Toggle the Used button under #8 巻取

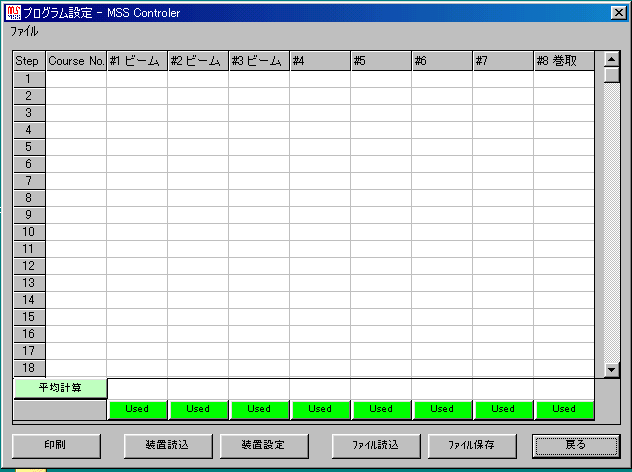(564, 409)
